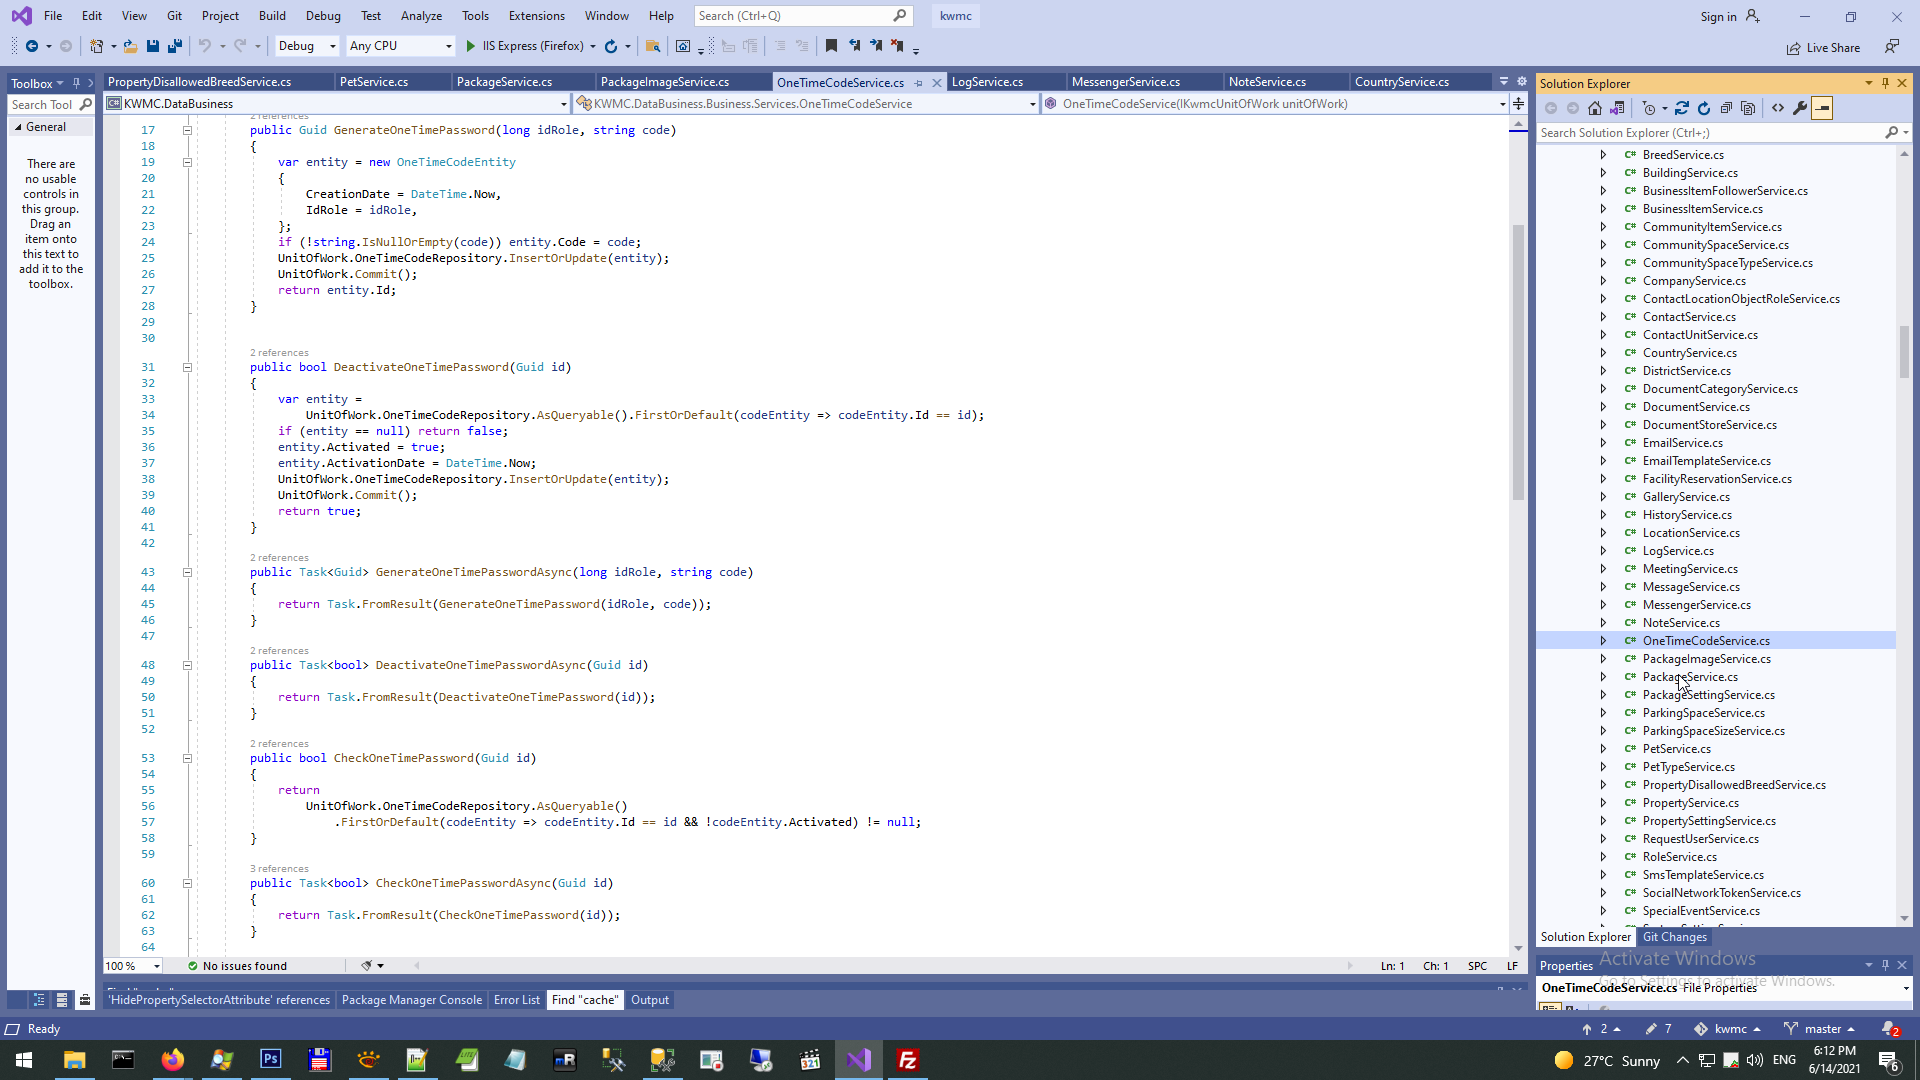Click the Find in Files toolbar icon

point(653,46)
